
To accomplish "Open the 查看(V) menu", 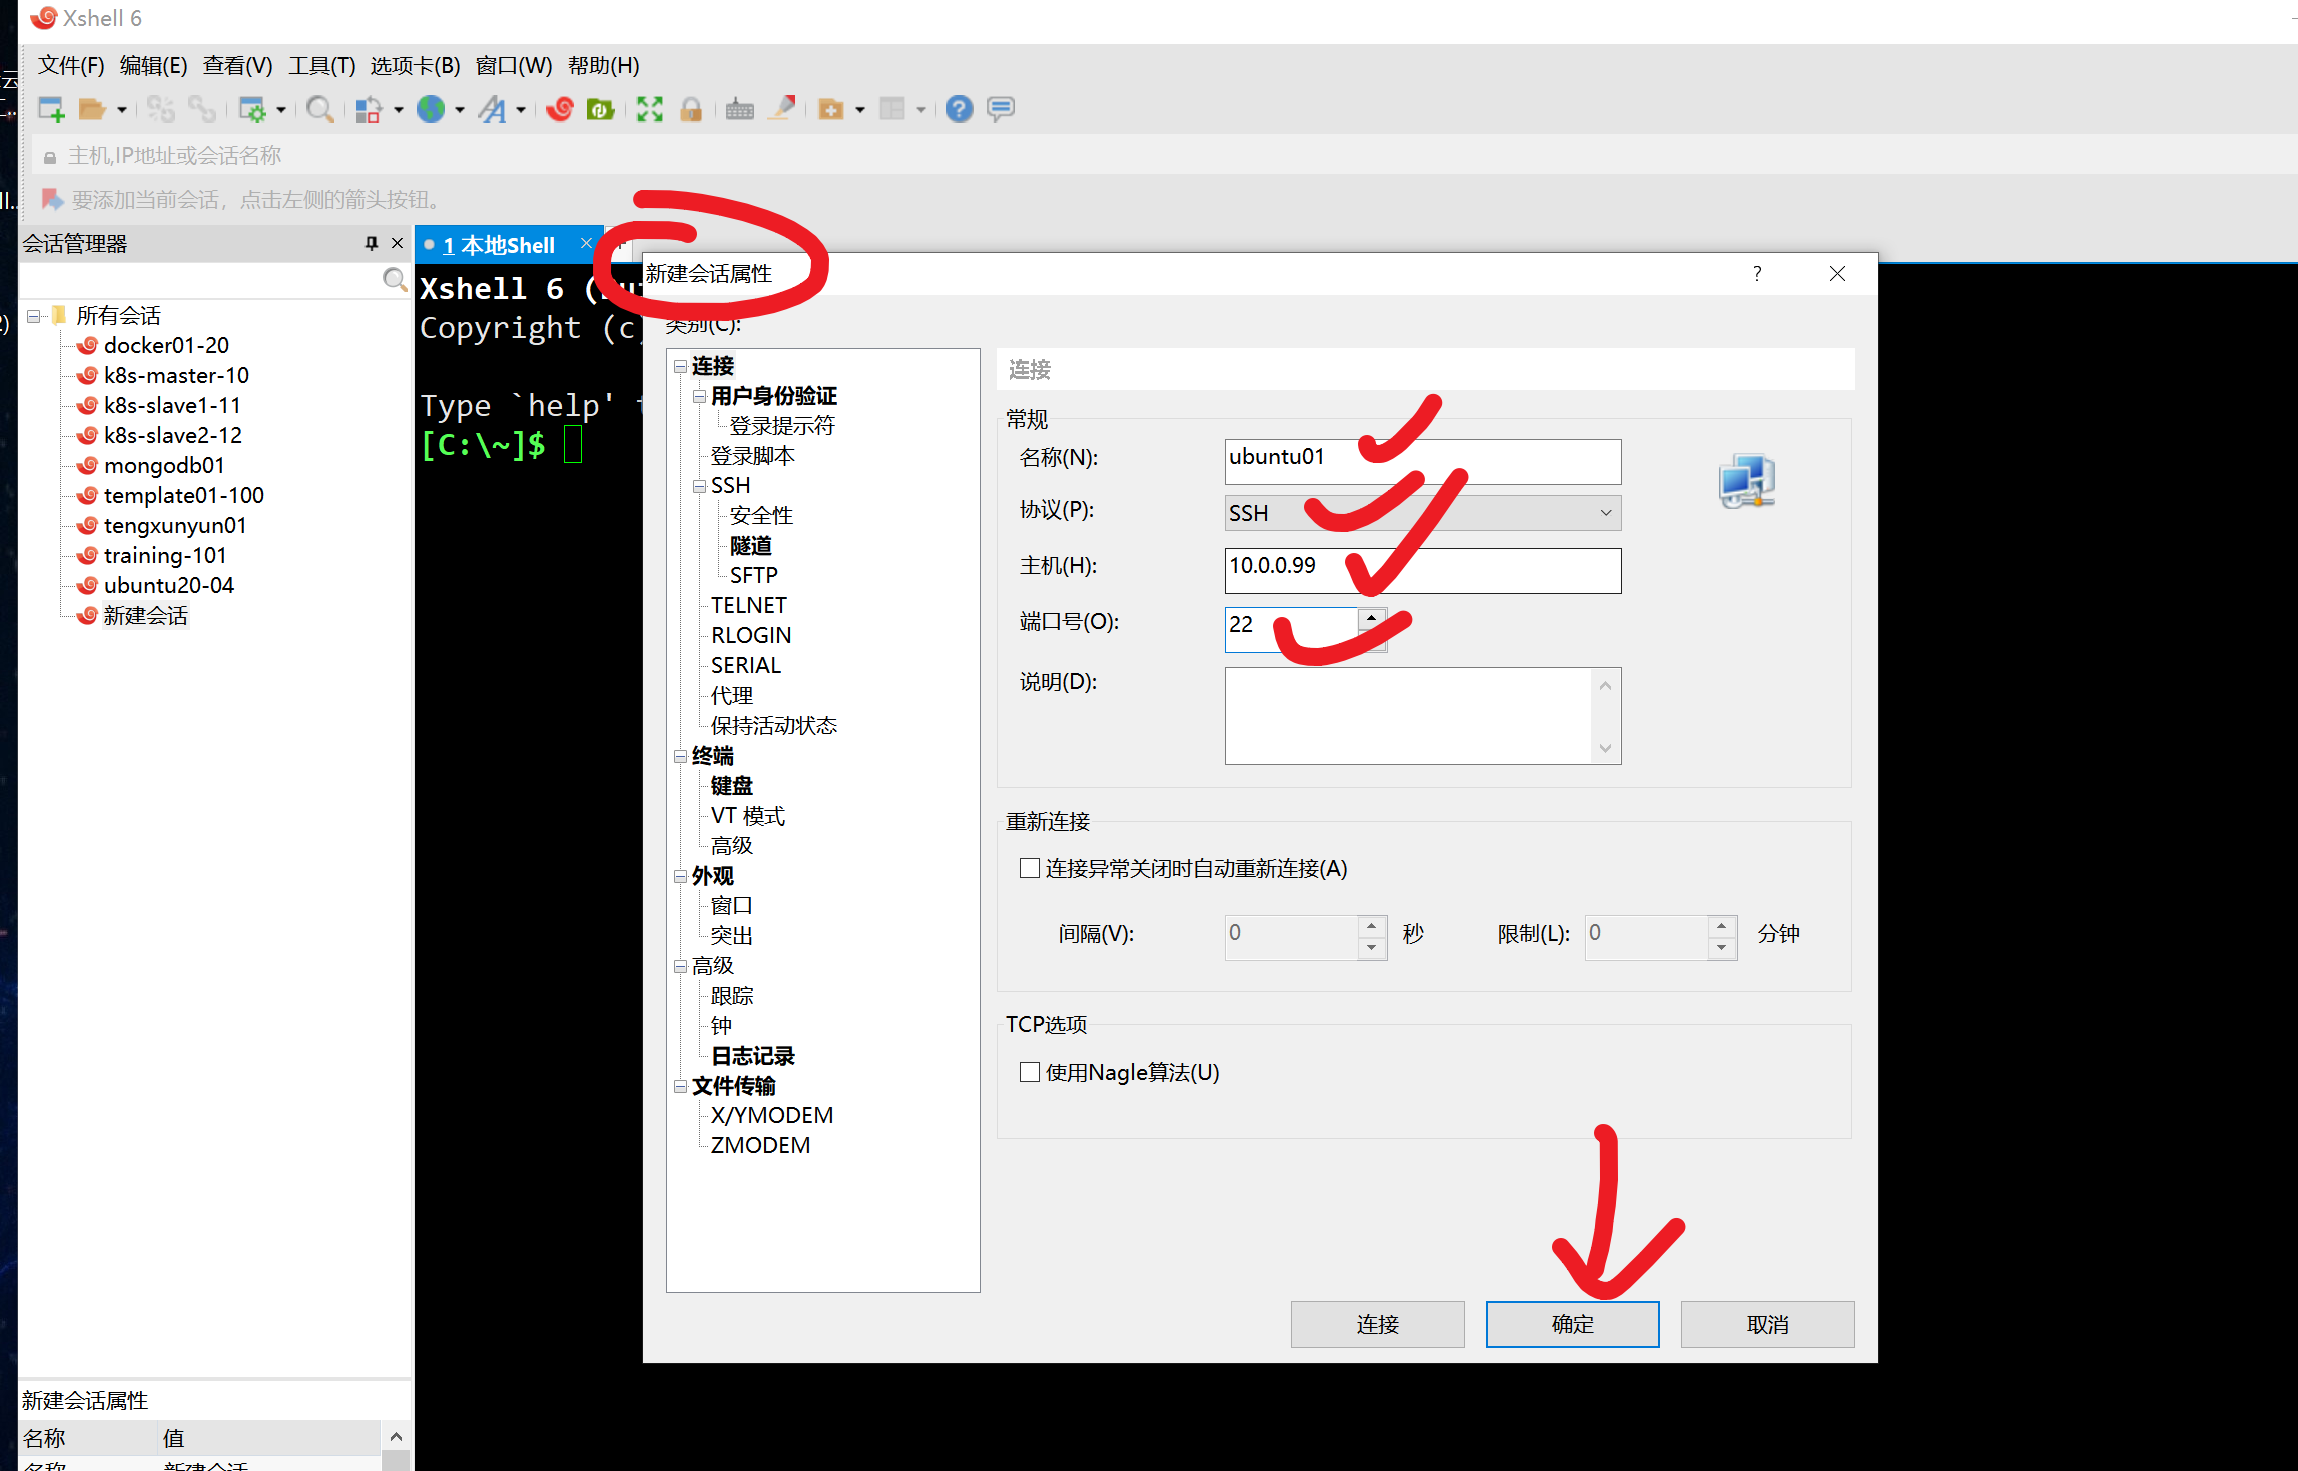I will tap(237, 66).
